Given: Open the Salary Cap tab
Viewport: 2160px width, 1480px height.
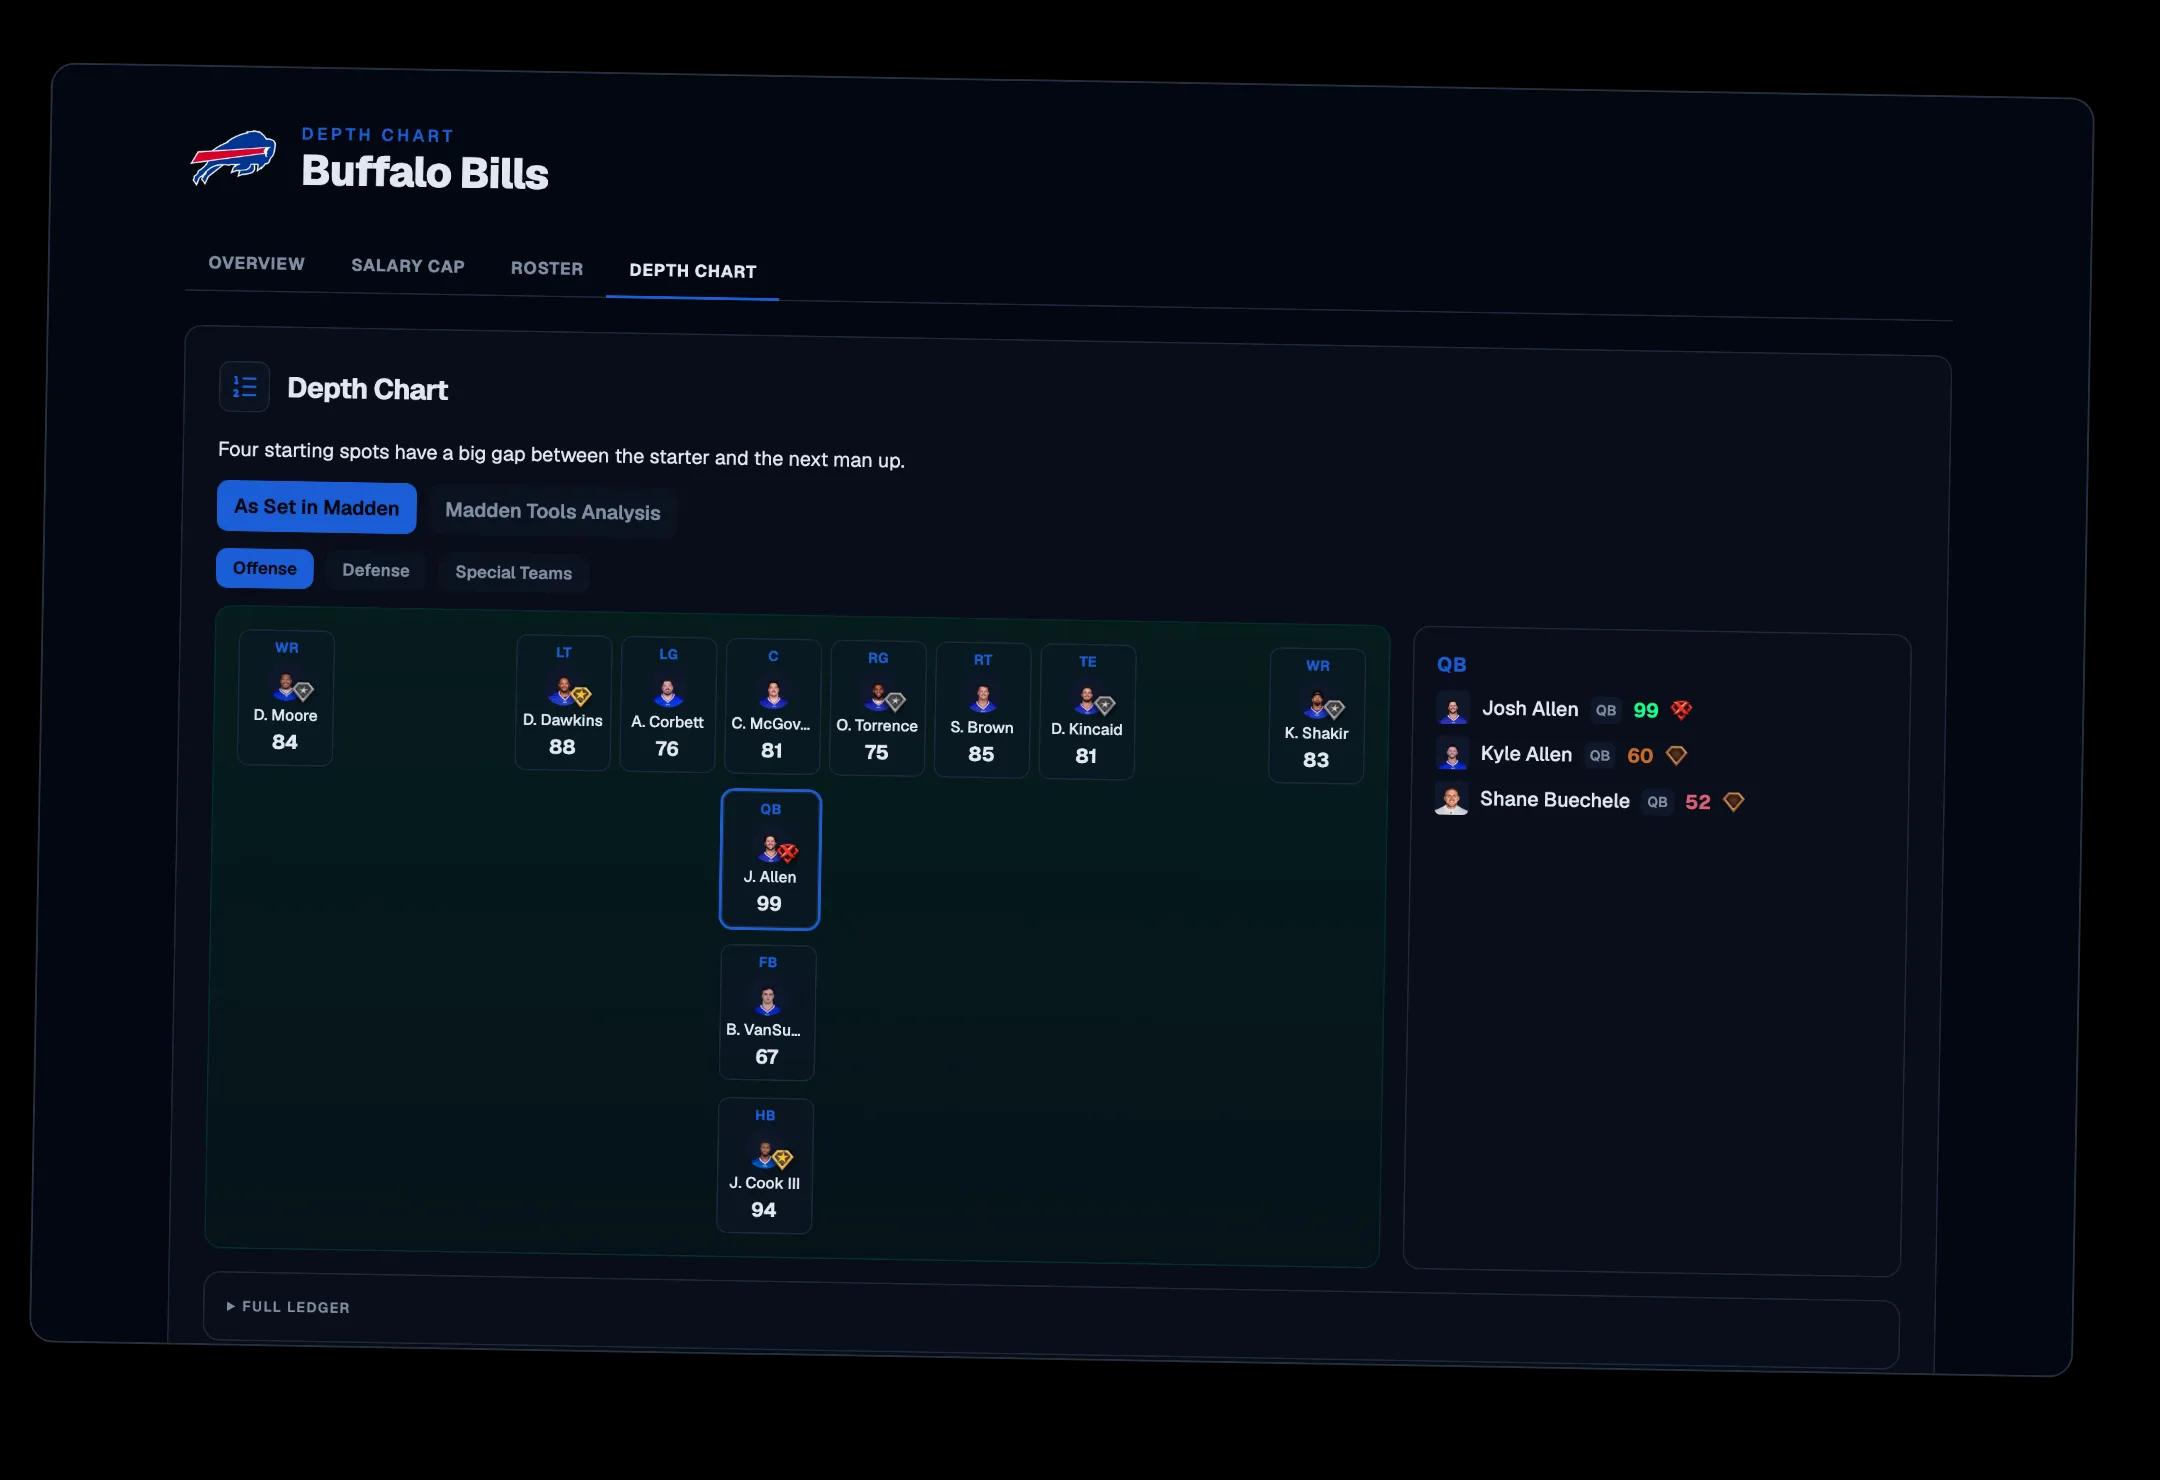Looking at the screenshot, I should point(408,266).
